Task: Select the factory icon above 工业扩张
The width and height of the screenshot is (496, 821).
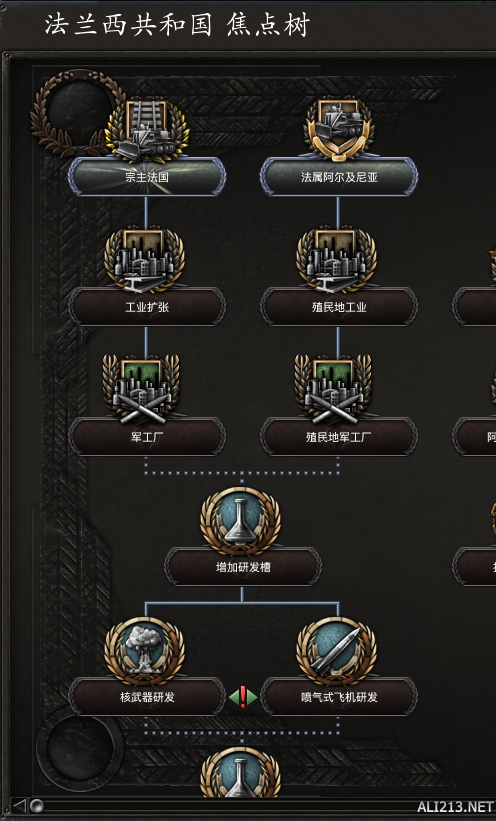Action: click(145, 260)
